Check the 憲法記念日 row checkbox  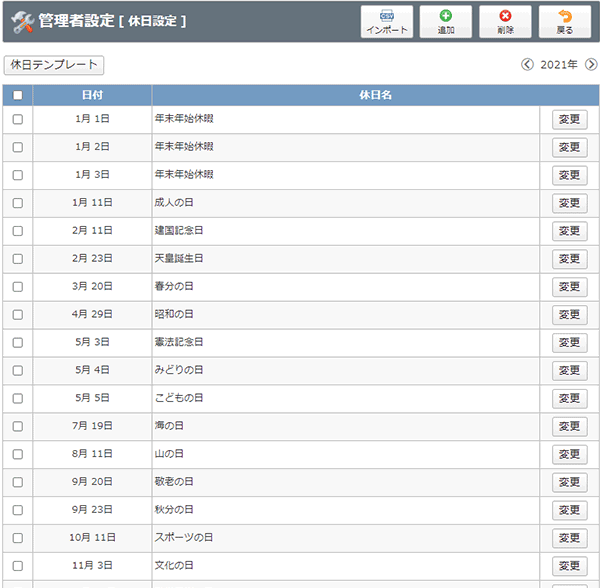tap(18, 342)
